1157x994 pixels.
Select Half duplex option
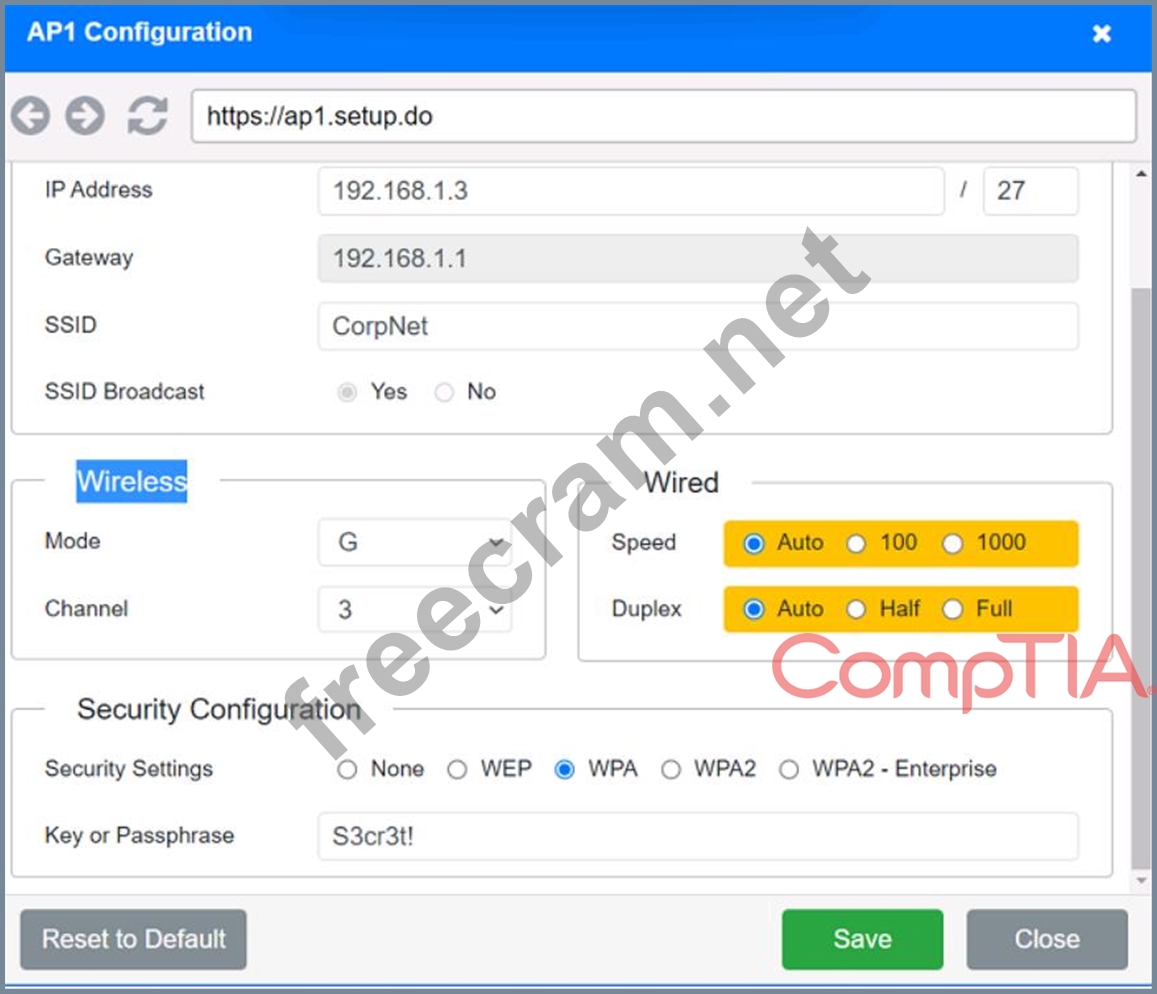tap(856, 609)
